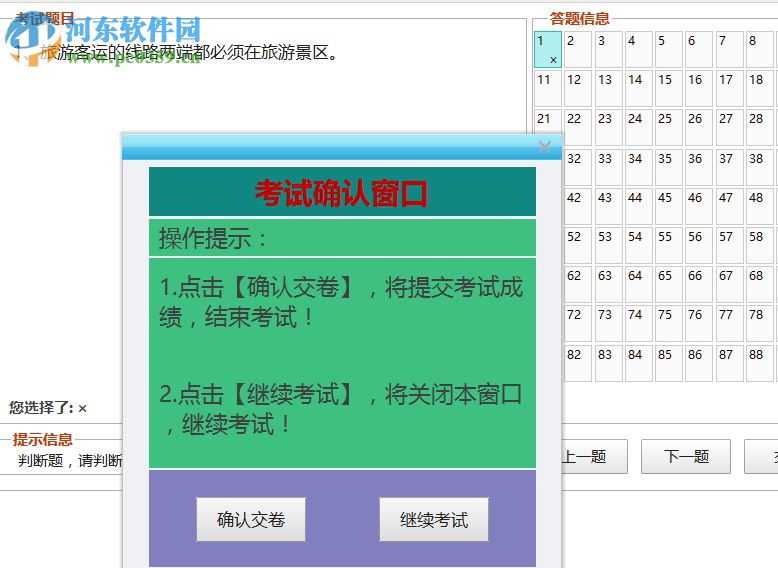This screenshot has width=778, height=568.
Task: View question 62
Action: (x=578, y=285)
